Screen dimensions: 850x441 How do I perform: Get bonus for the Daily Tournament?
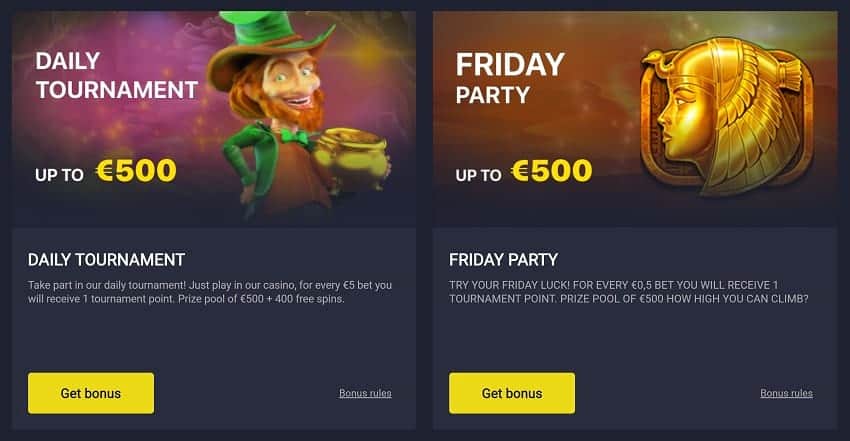coord(91,393)
